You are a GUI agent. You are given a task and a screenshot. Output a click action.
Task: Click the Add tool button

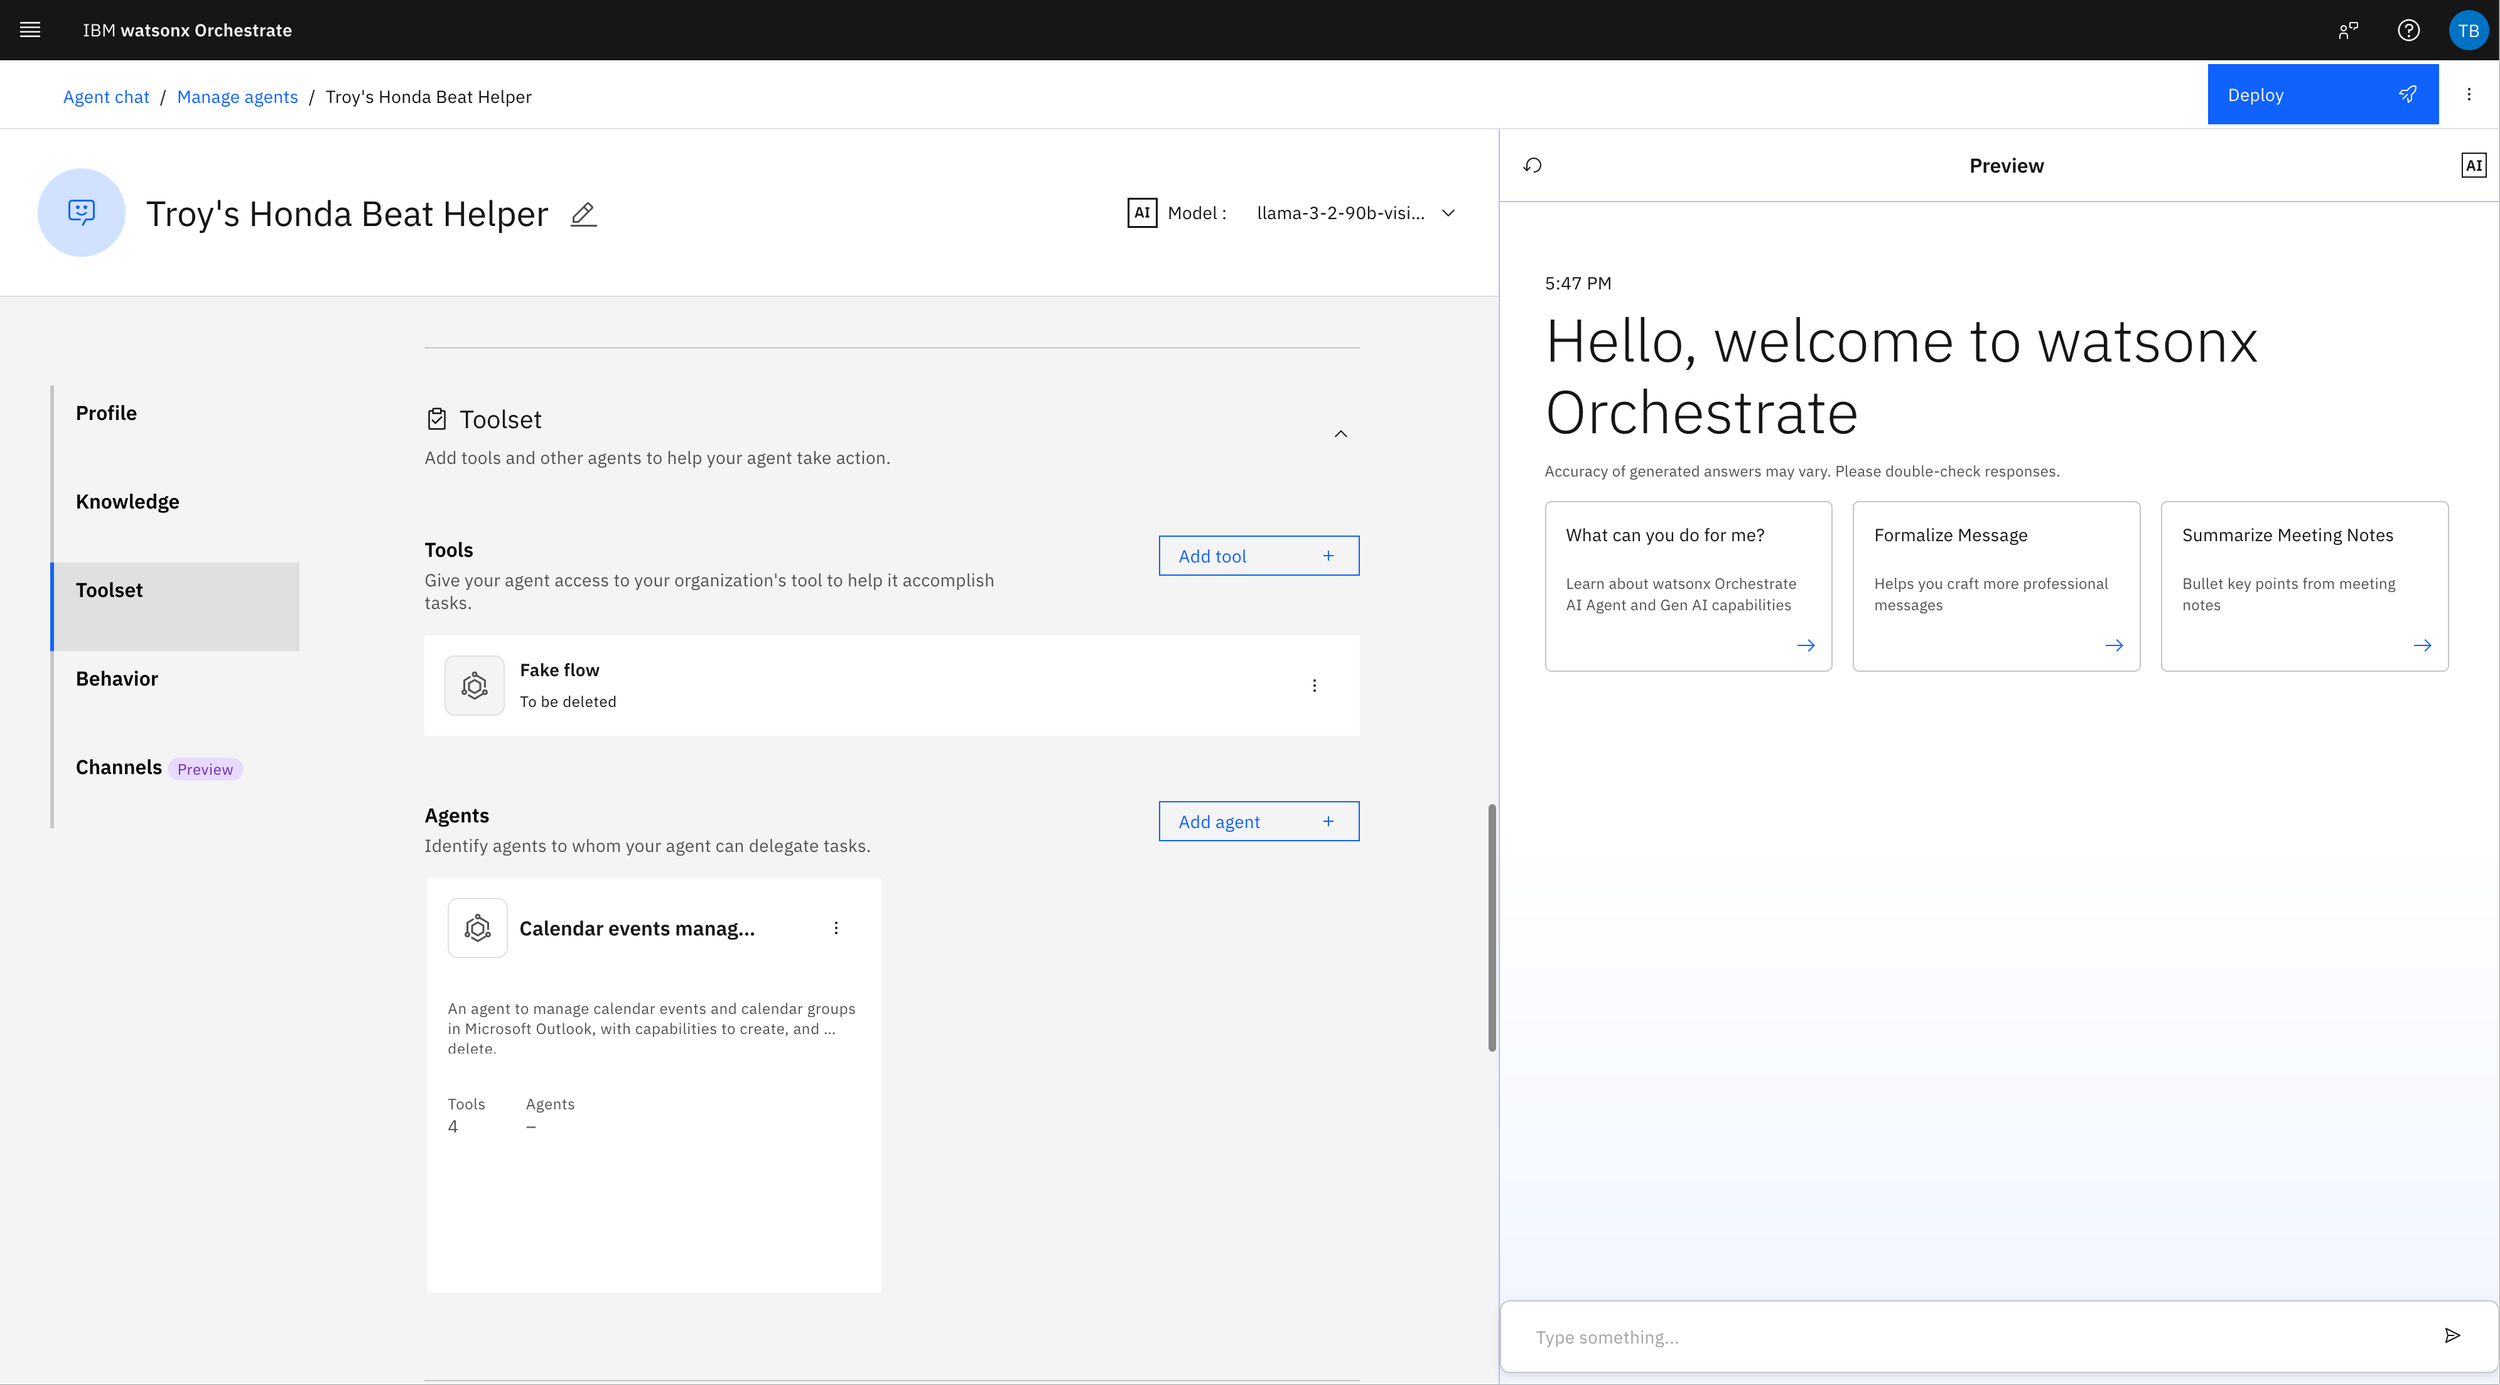tap(1258, 556)
